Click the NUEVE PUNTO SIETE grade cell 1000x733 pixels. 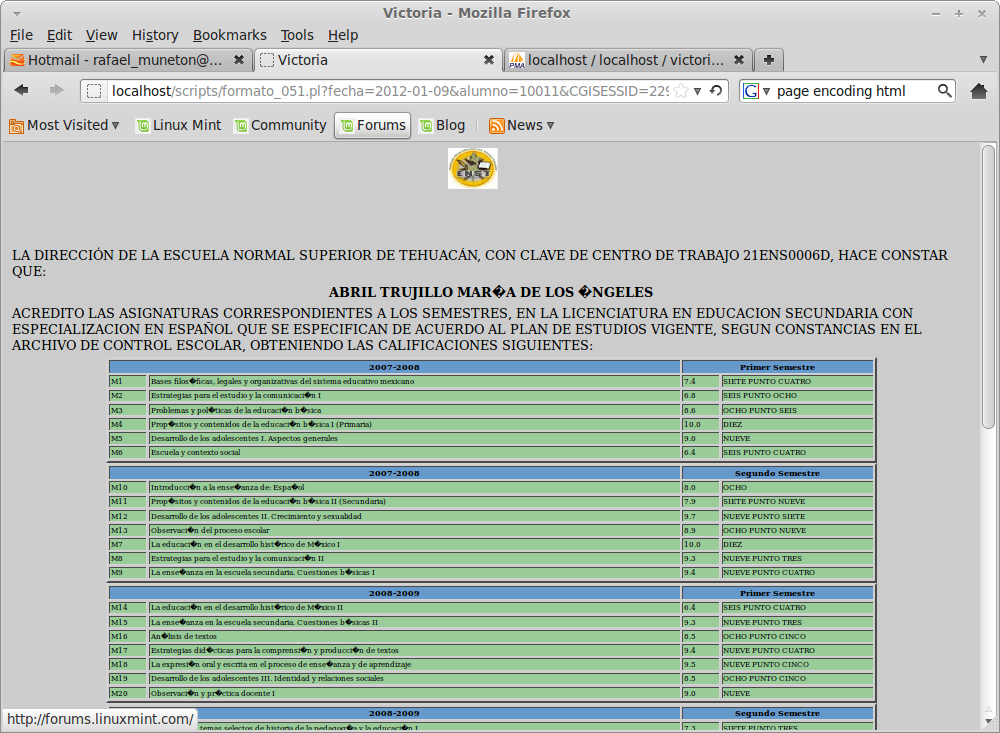797,516
